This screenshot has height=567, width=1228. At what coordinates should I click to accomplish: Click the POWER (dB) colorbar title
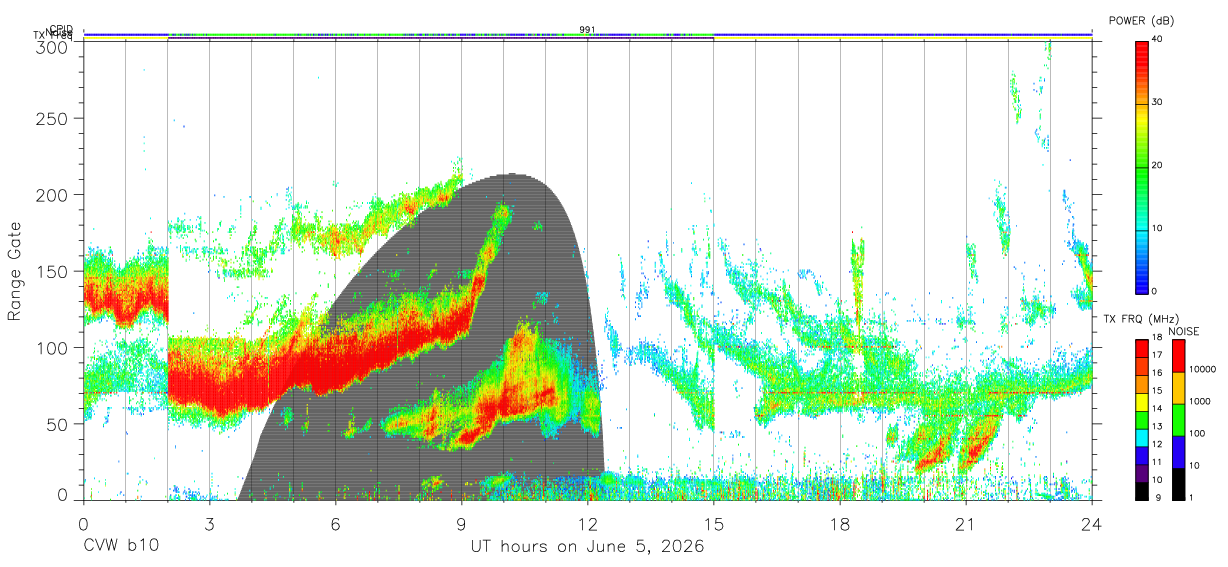click(x=1141, y=21)
